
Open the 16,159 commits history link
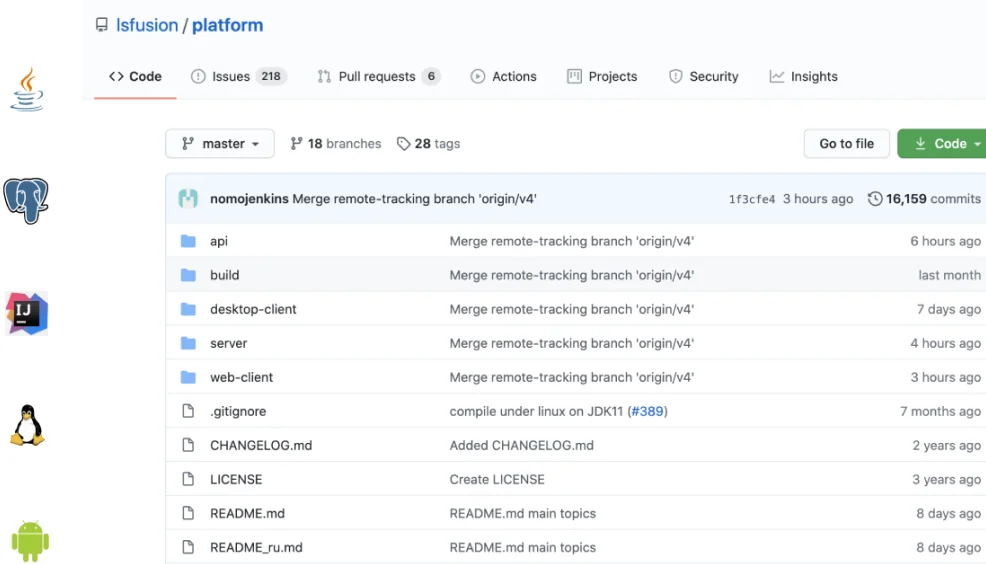924,199
